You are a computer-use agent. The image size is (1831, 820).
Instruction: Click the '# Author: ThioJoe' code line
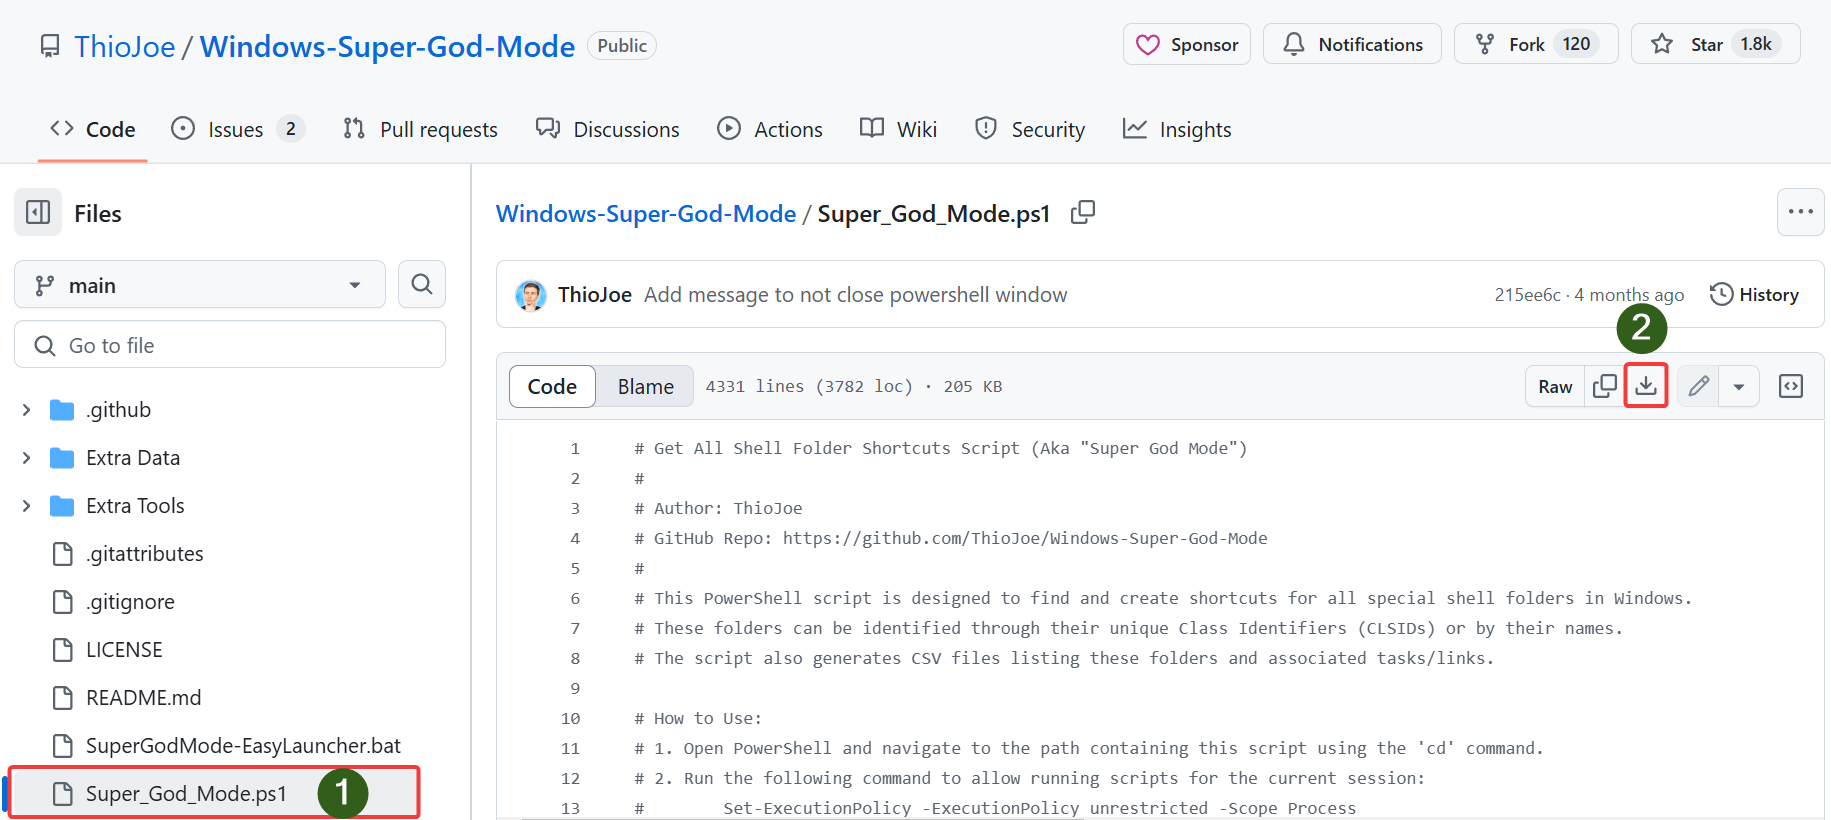(x=718, y=508)
